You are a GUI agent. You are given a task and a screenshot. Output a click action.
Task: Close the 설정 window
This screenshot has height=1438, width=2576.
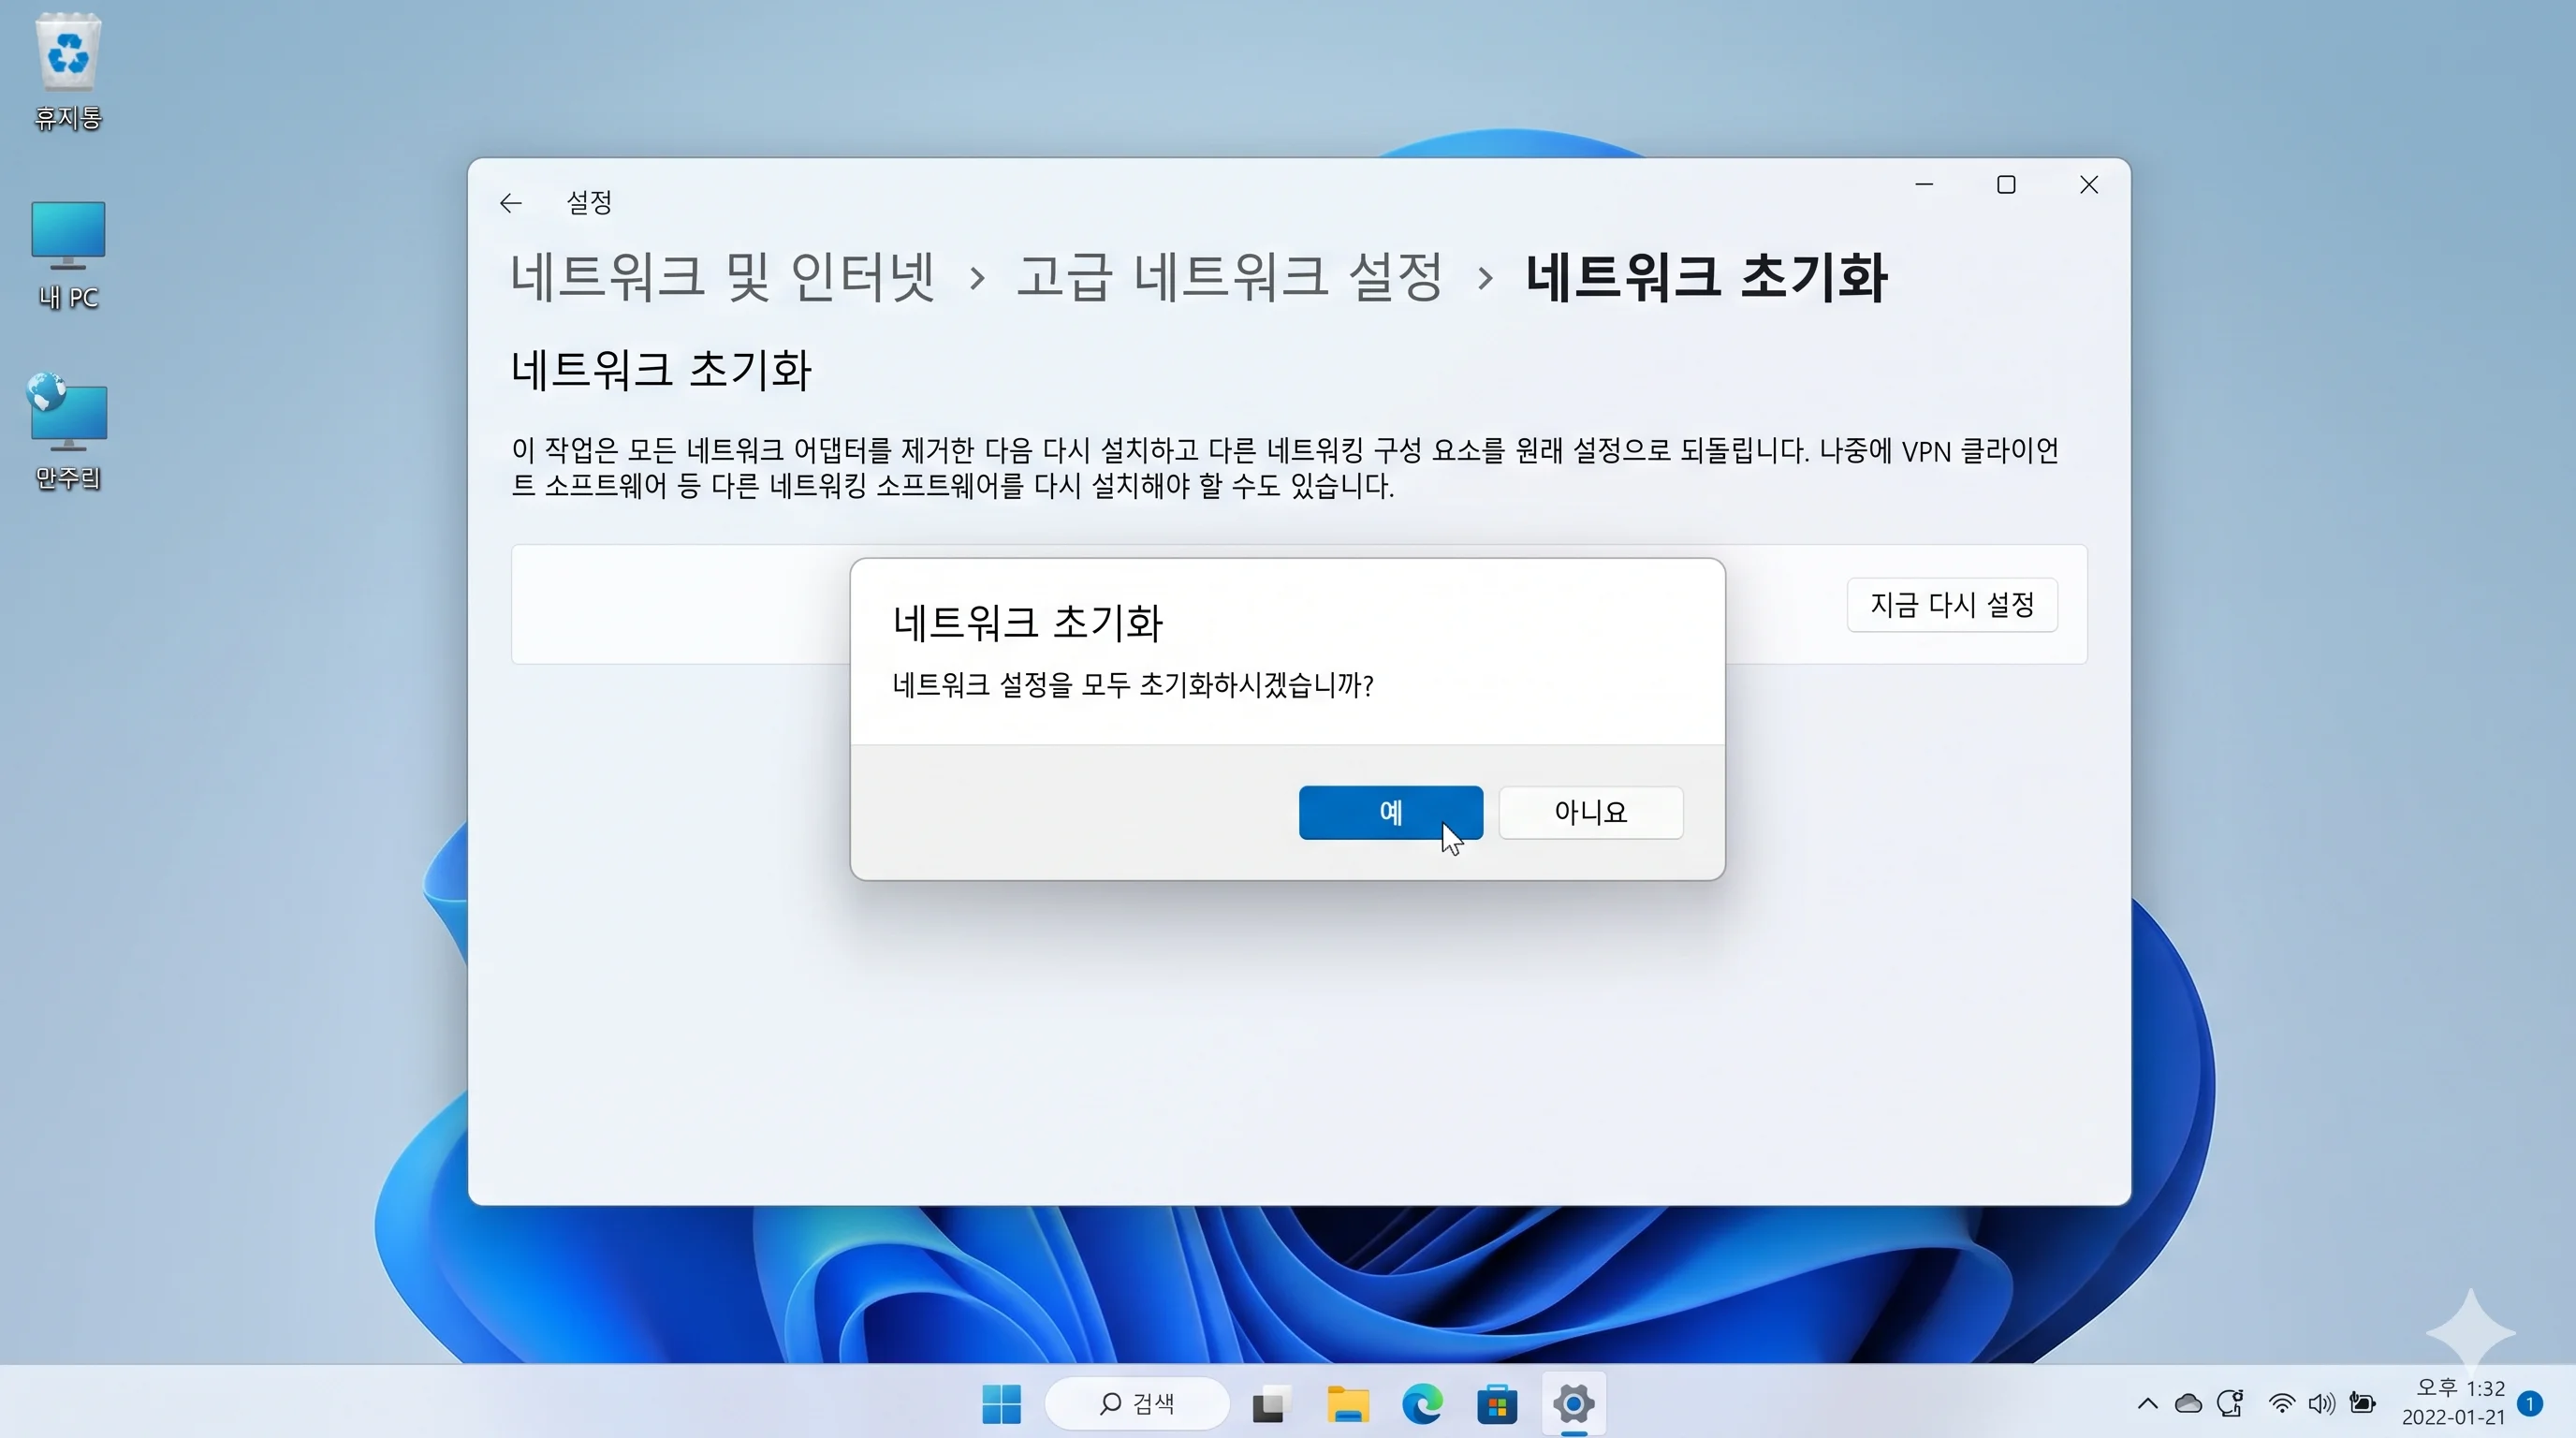coord(2089,185)
